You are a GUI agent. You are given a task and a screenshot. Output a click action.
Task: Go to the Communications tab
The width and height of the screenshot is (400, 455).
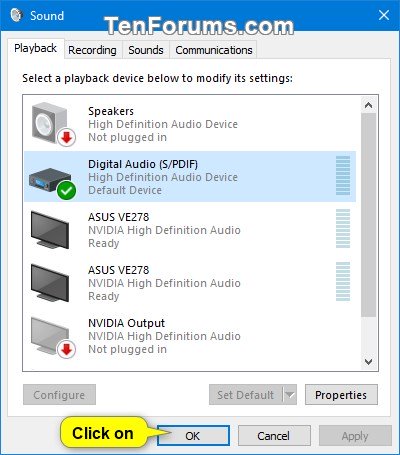214,50
